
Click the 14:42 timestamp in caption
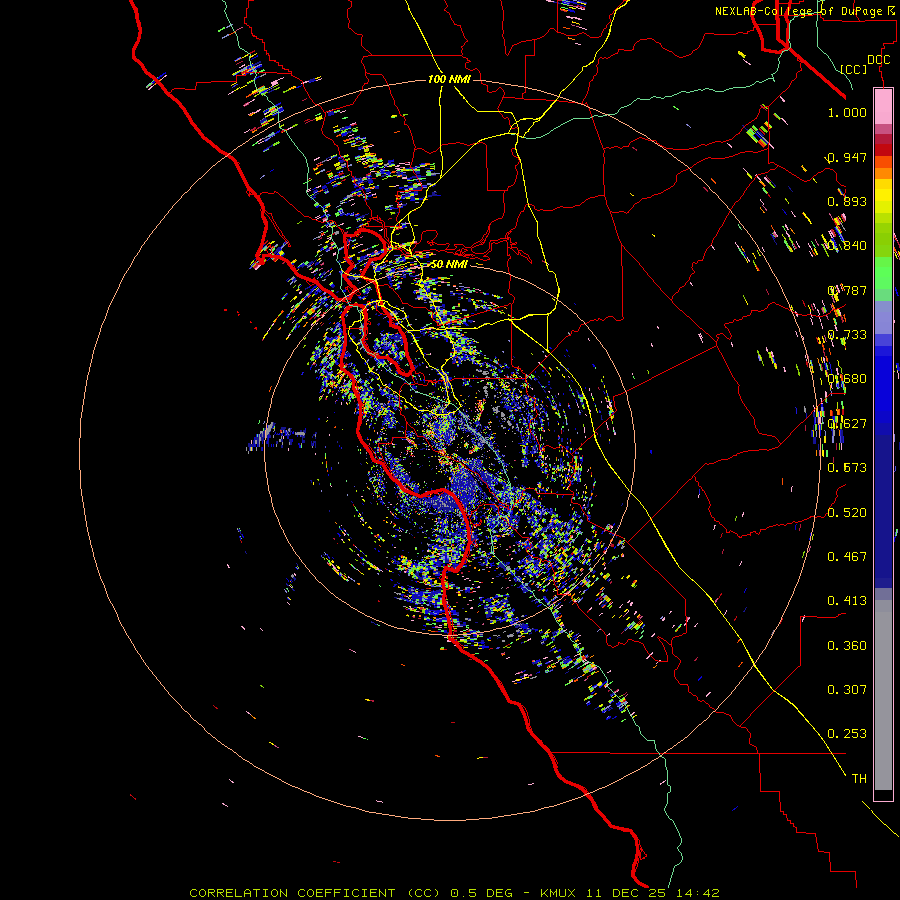coord(697,893)
